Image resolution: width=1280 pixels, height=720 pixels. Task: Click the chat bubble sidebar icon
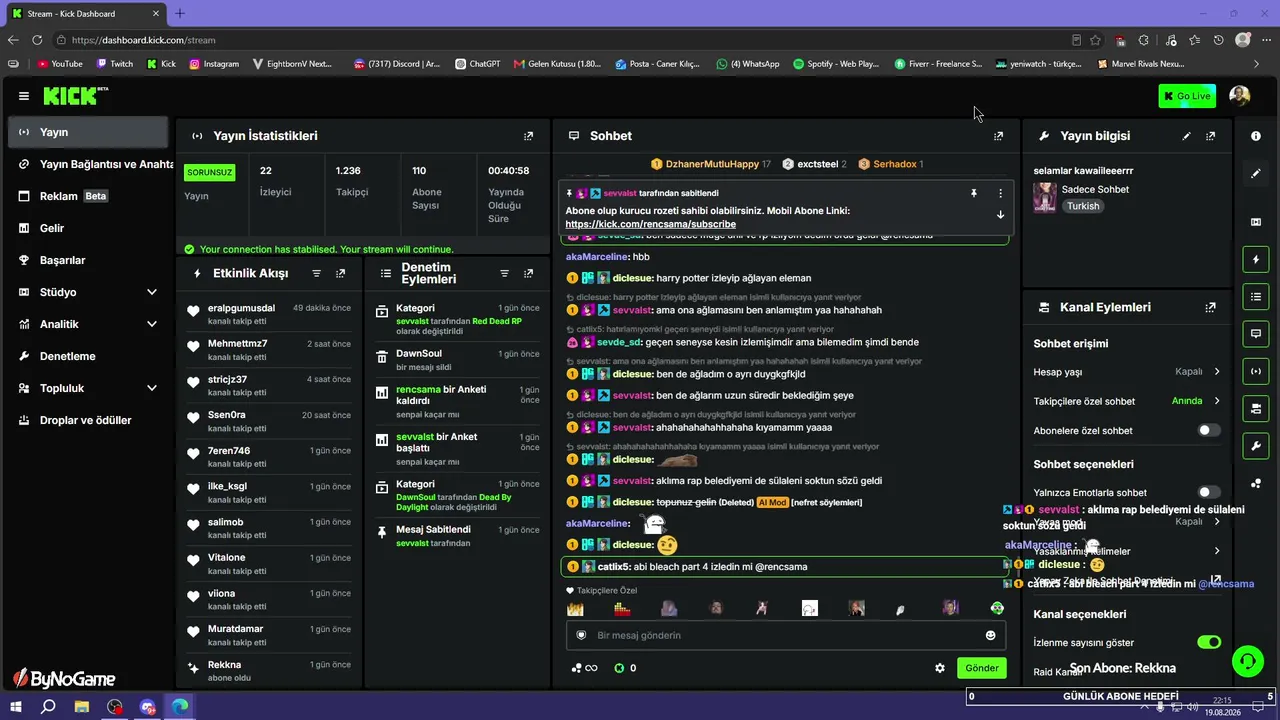[1256, 334]
